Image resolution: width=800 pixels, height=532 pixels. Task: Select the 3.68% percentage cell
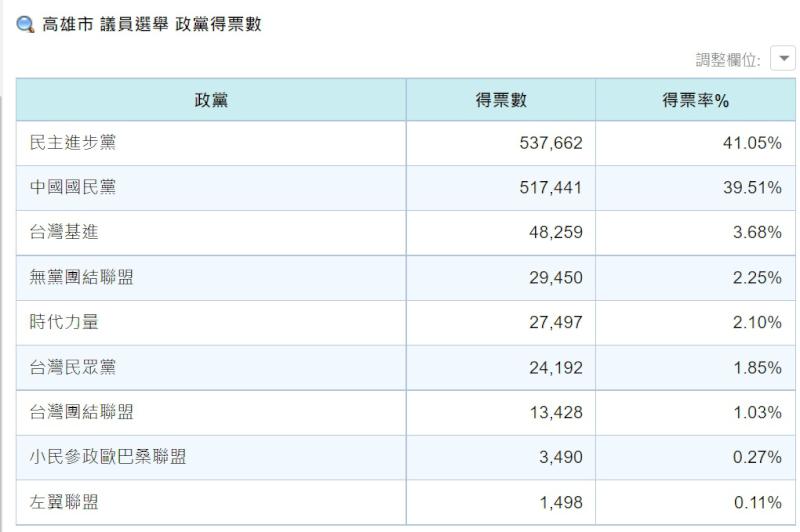click(755, 233)
